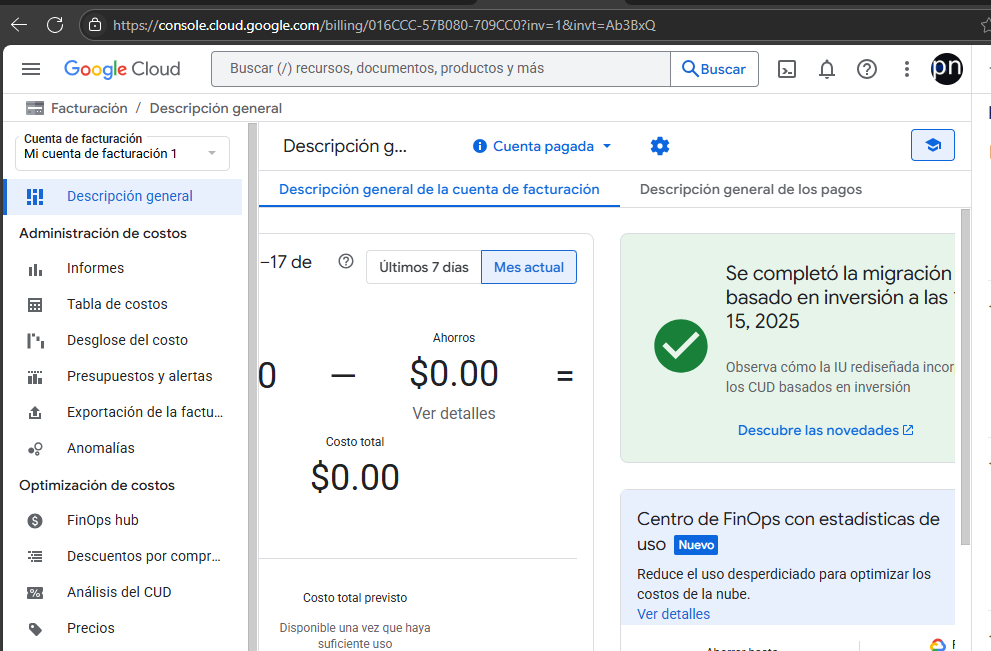Click the billing settings gear icon
Screen dimensions: 991x651
(x=660, y=146)
